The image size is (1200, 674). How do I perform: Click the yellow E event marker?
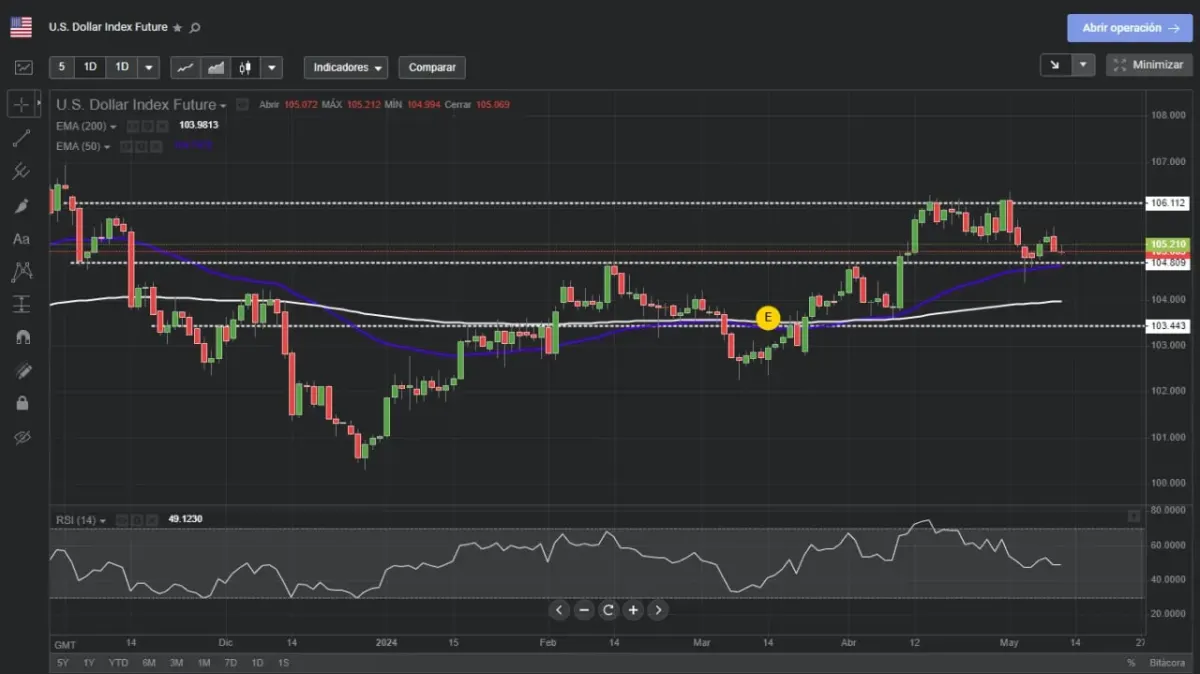(767, 318)
